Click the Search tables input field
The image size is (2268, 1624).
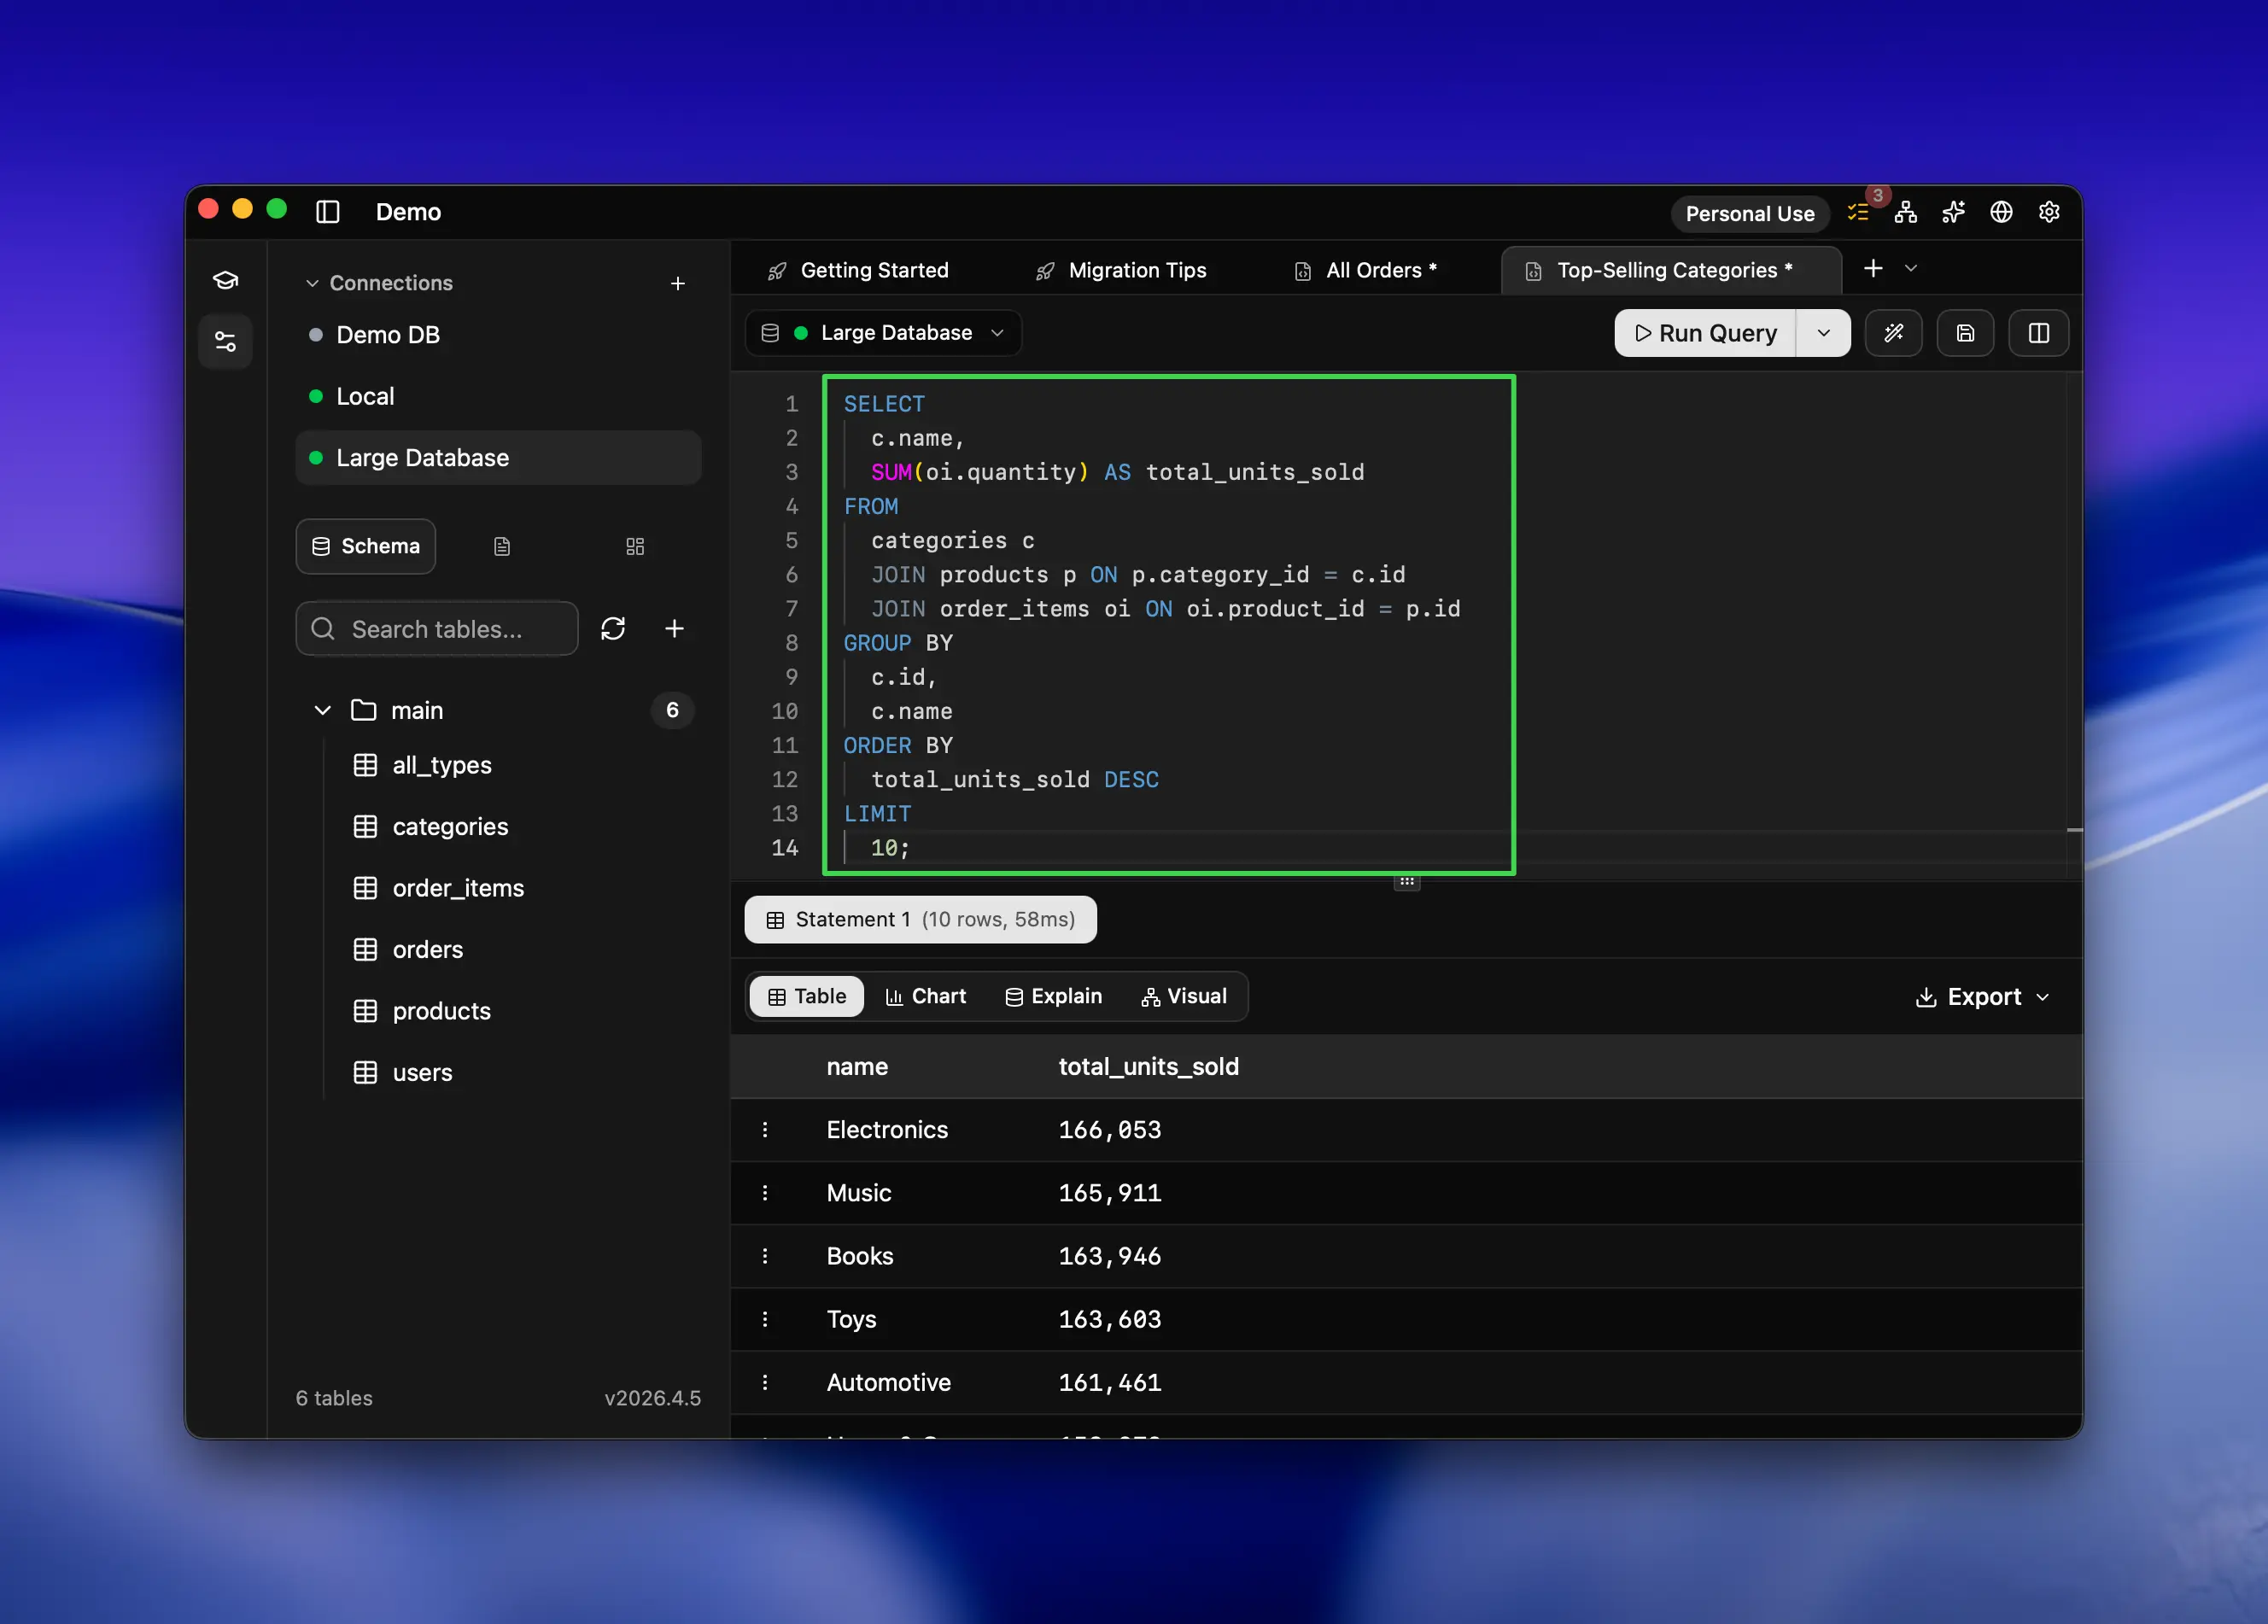[x=437, y=628]
